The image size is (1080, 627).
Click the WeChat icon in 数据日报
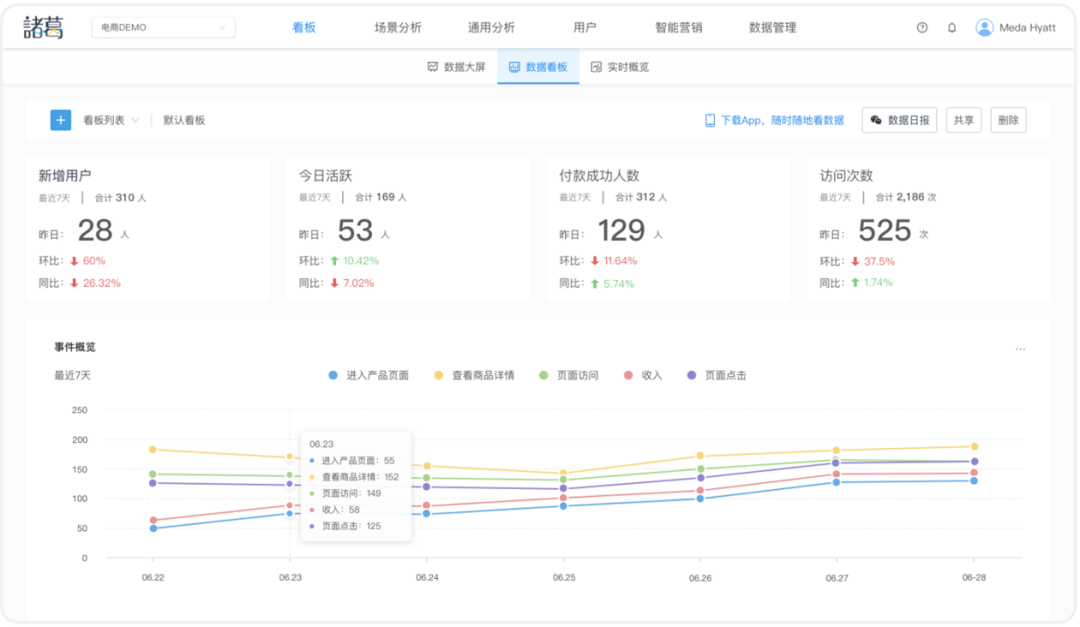[x=876, y=120]
